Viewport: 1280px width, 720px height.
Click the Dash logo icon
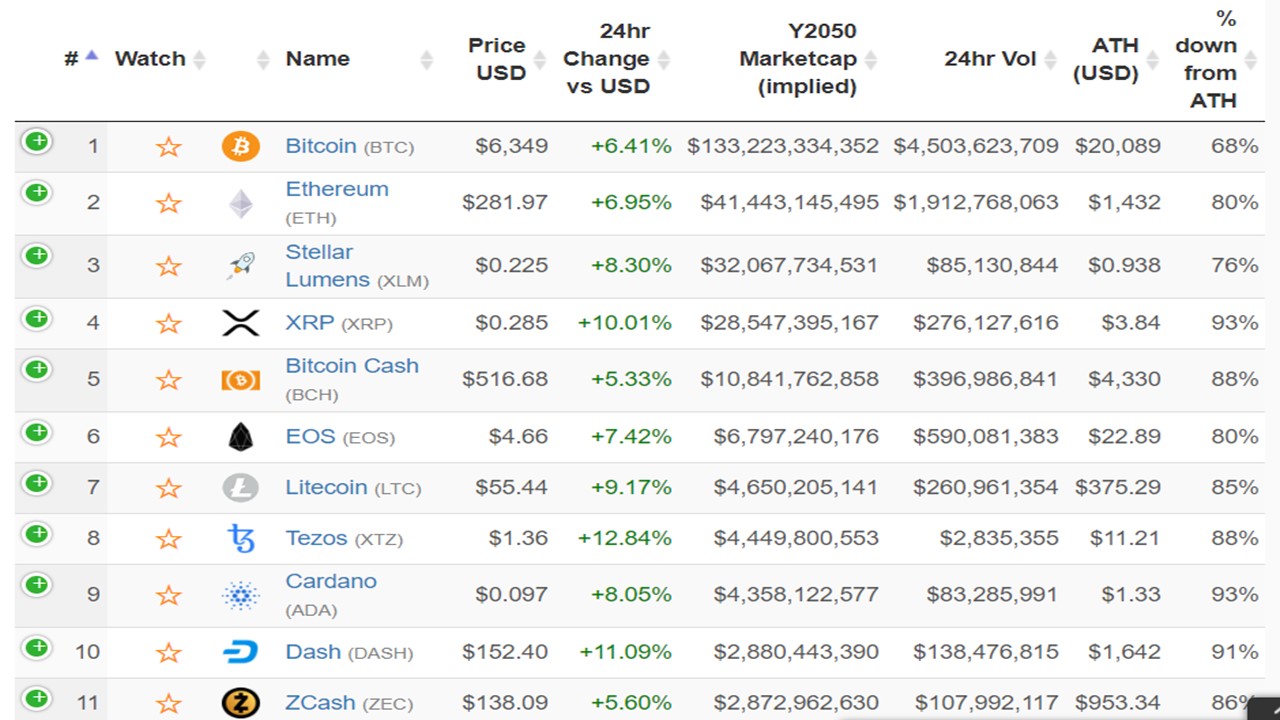pyautogui.click(x=240, y=653)
